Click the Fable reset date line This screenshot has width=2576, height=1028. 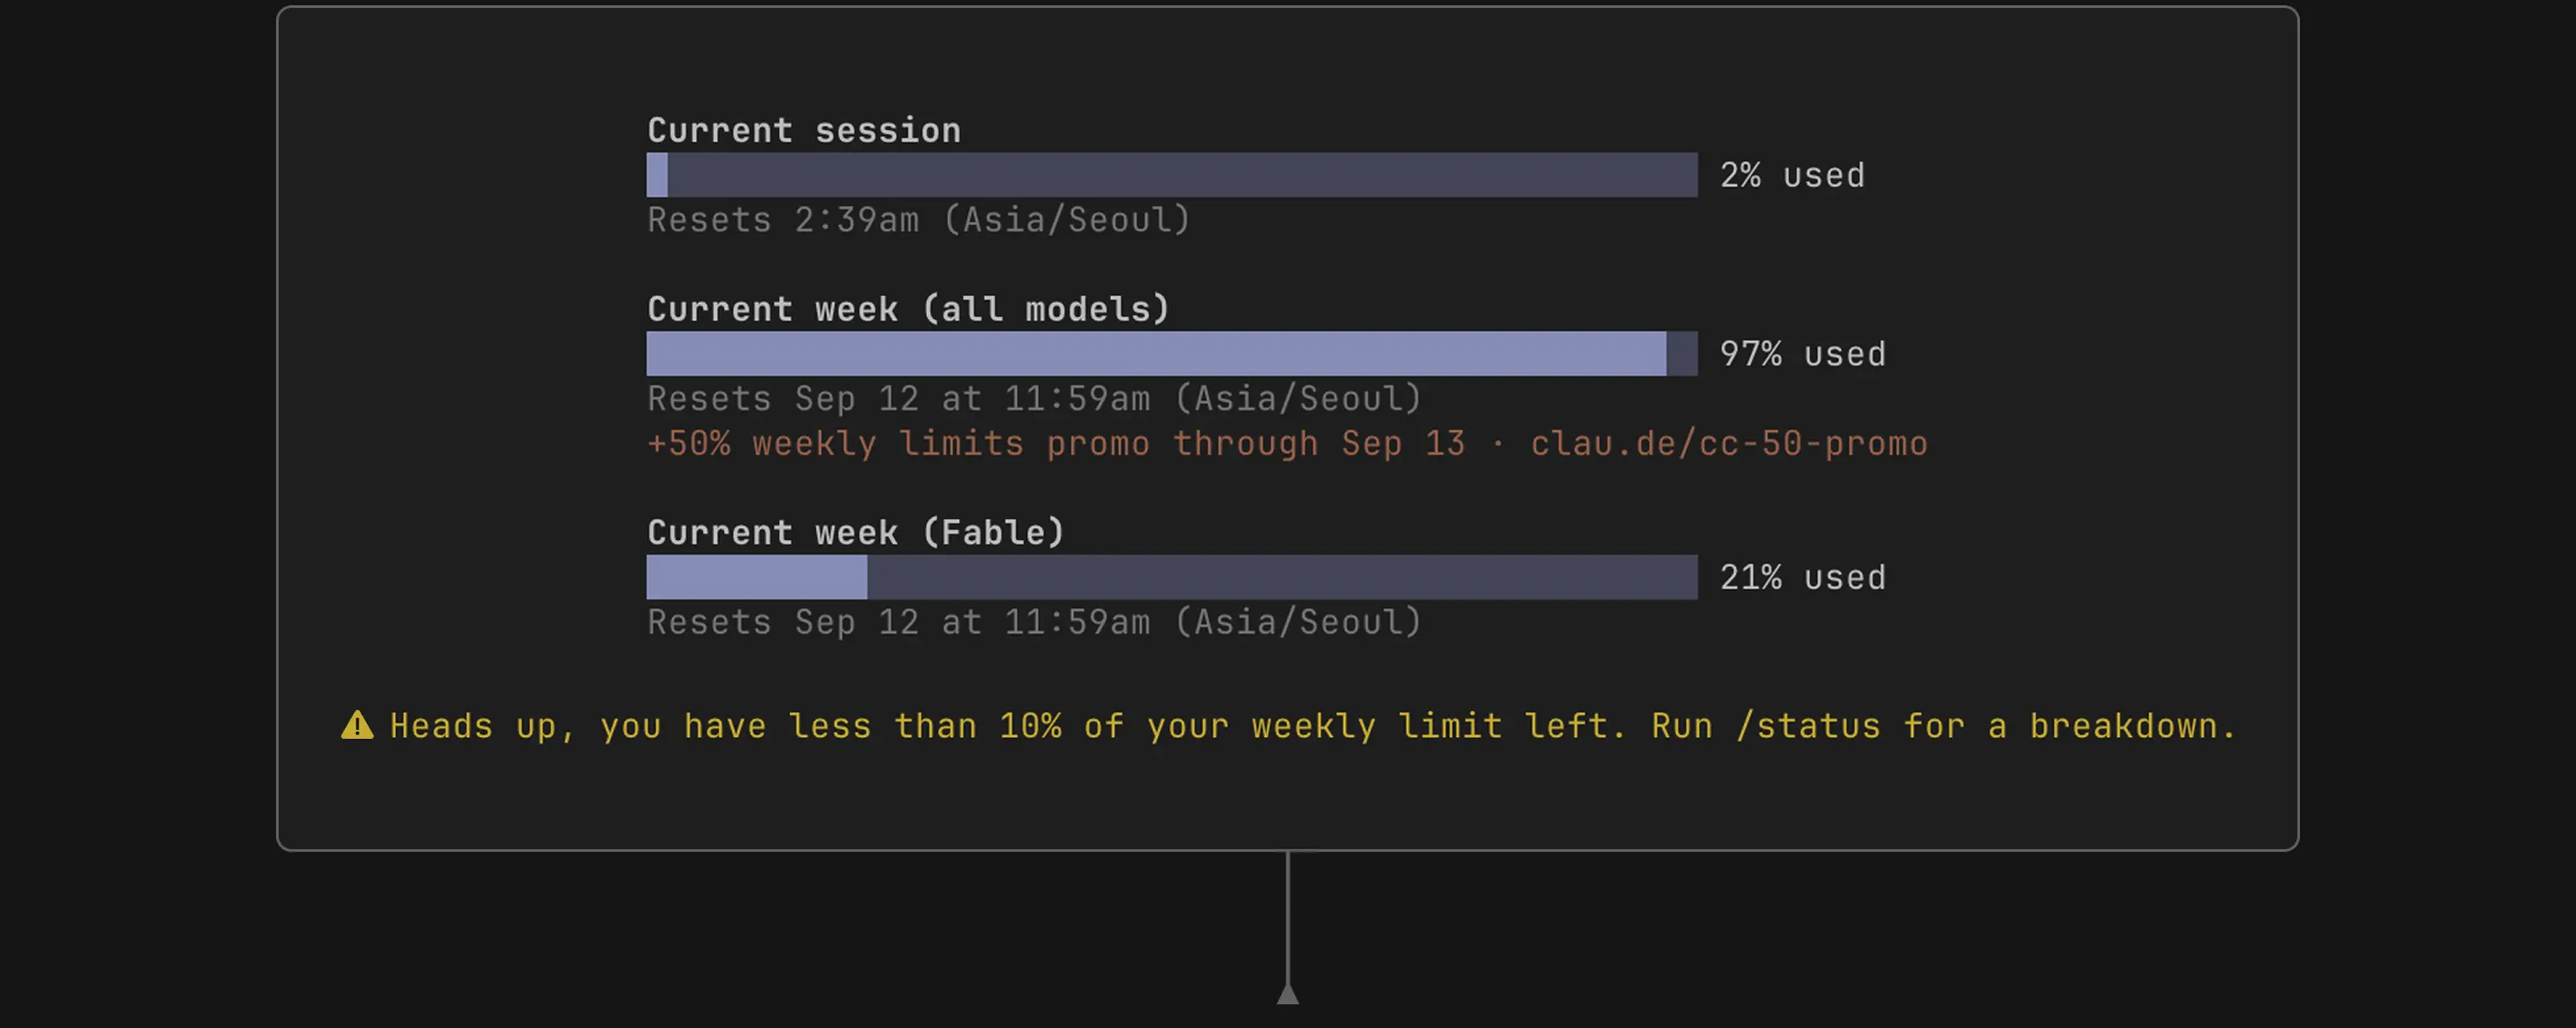point(1034,622)
